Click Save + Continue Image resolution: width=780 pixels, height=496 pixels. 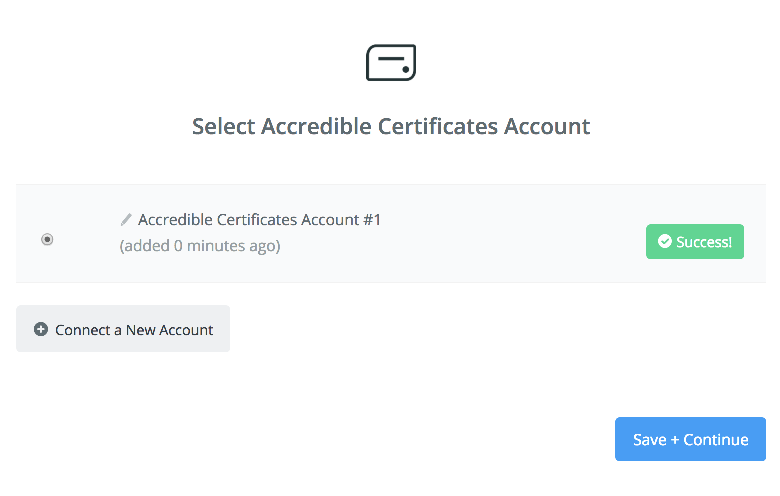click(690, 439)
